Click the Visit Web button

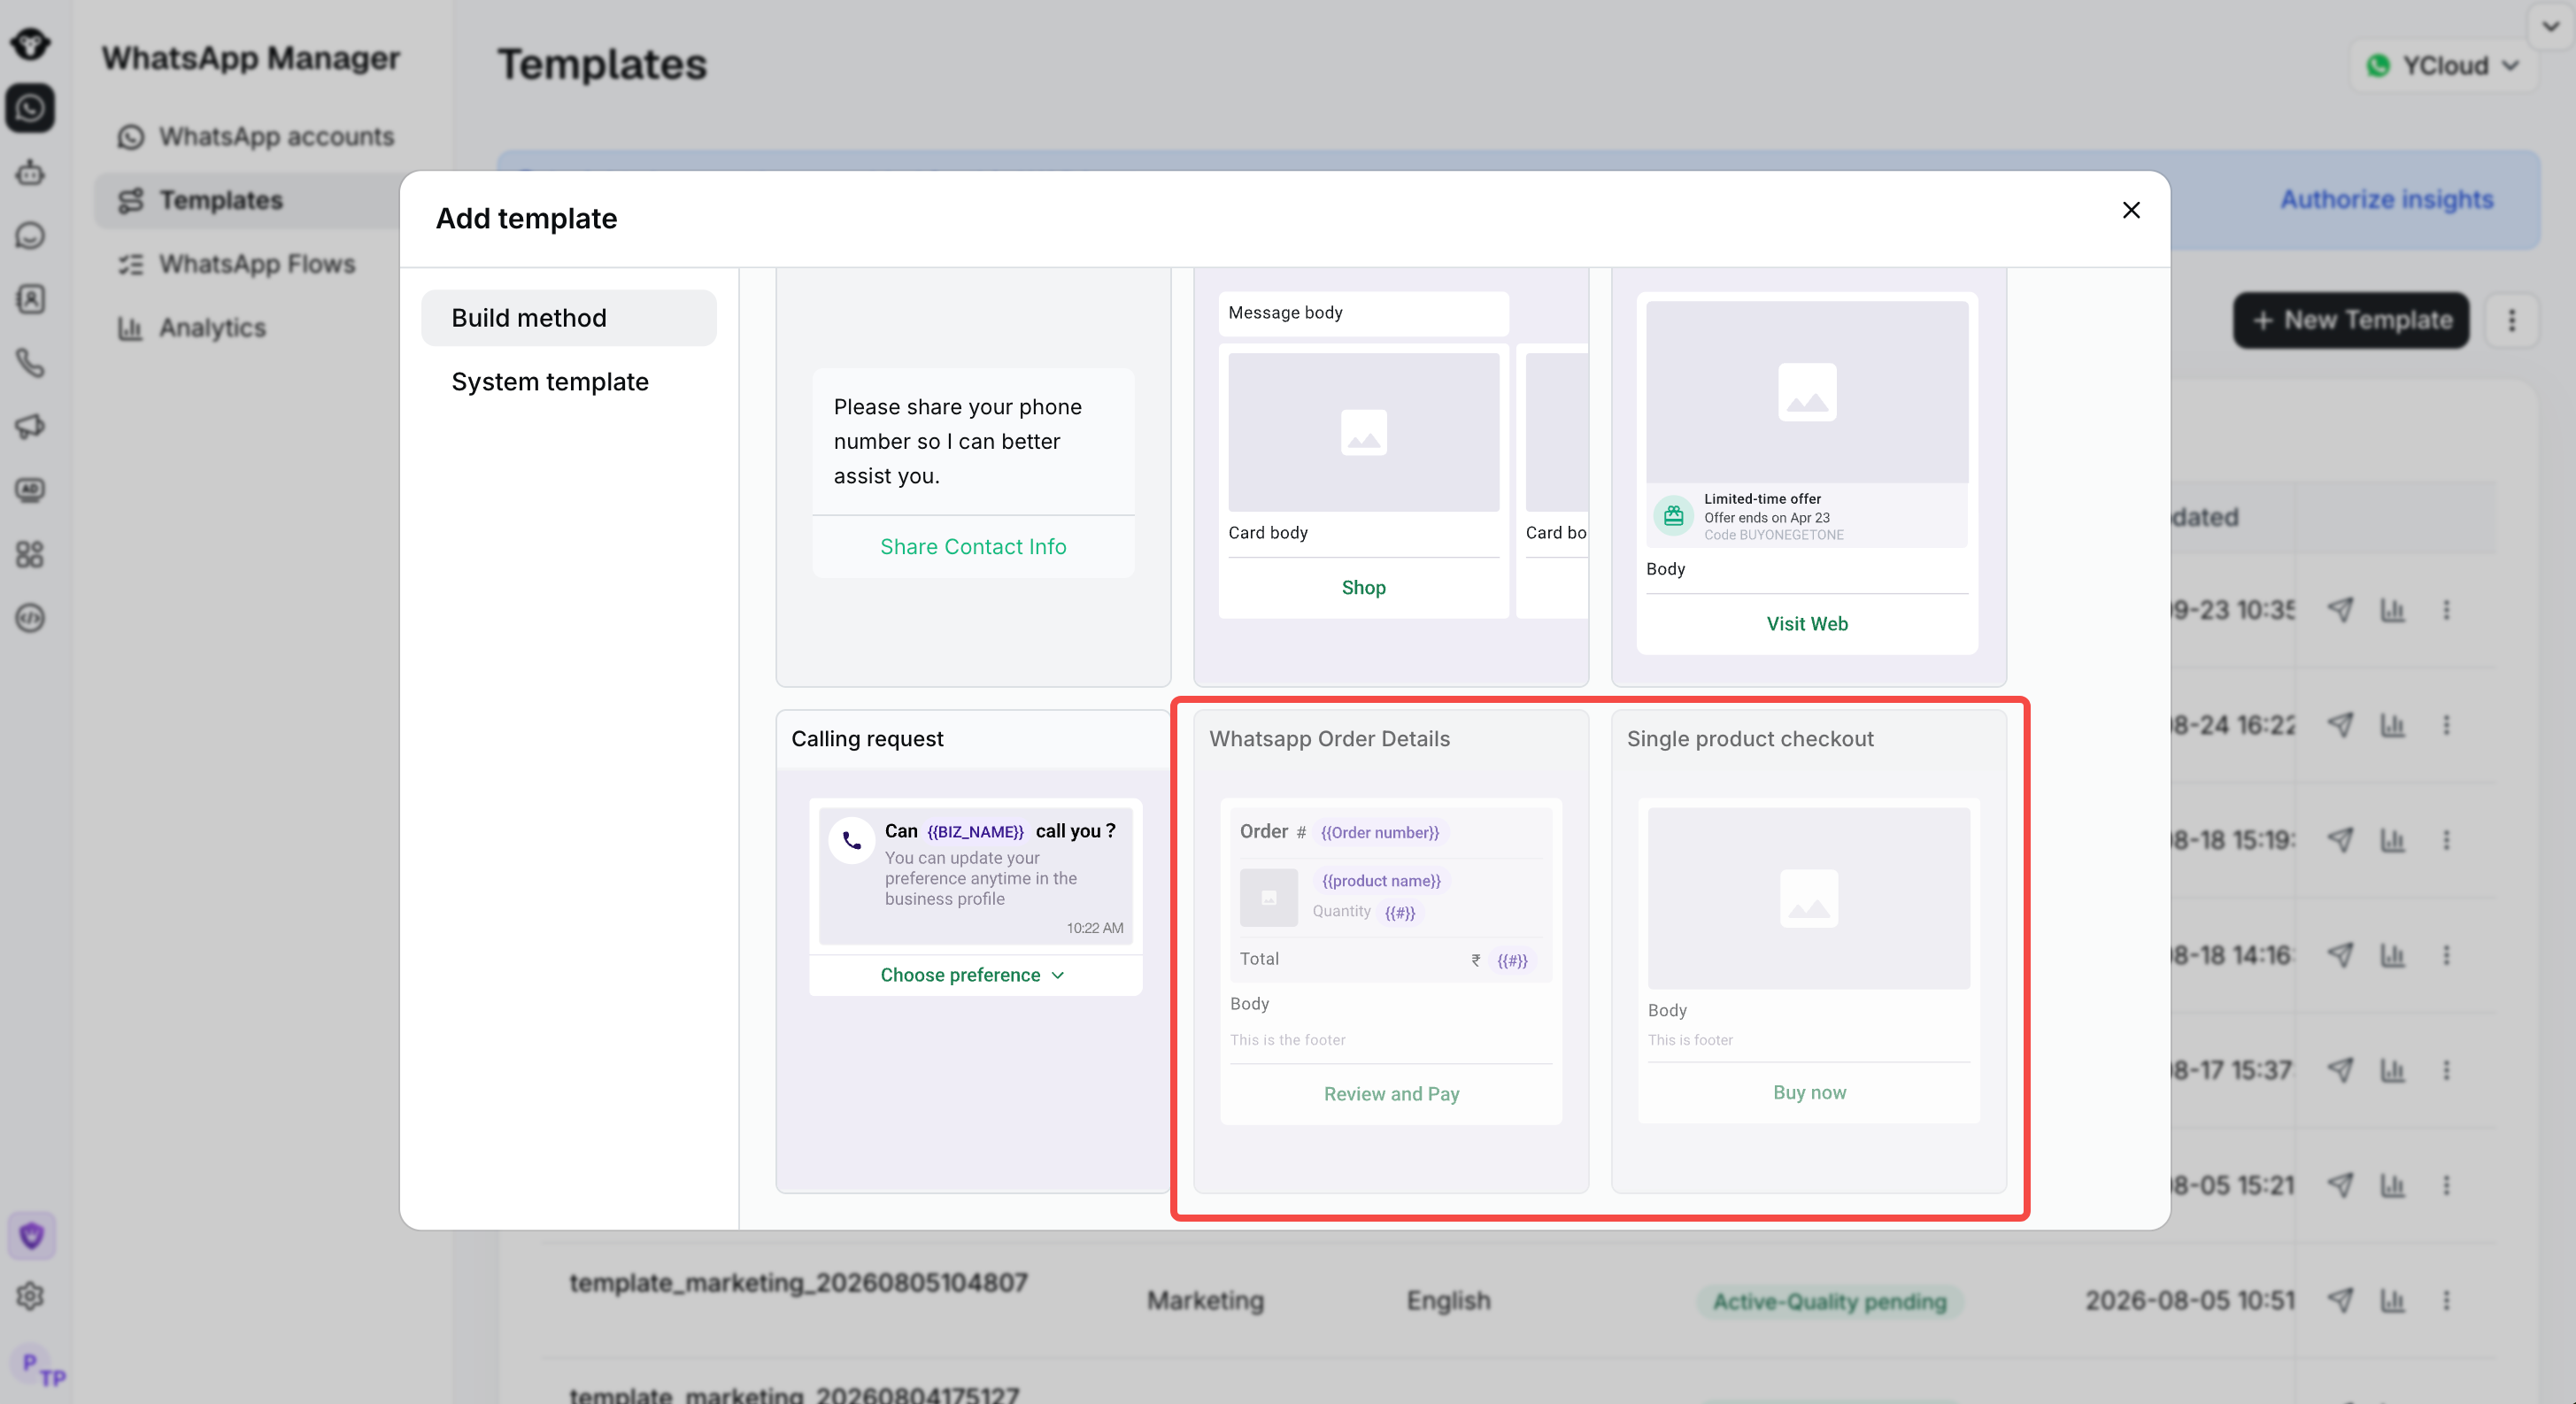pyautogui.click(x=1807, y=624)
